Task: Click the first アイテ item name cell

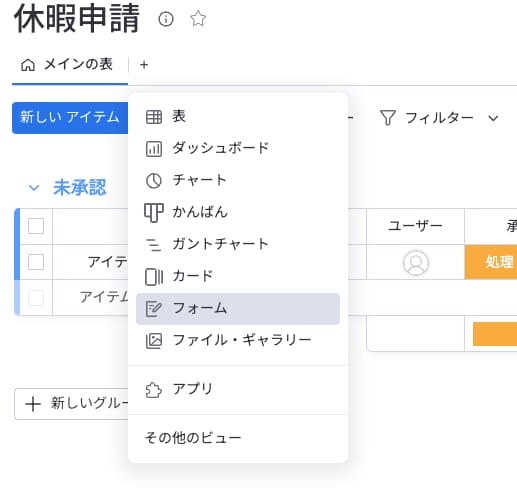Action: pos(90,262)
